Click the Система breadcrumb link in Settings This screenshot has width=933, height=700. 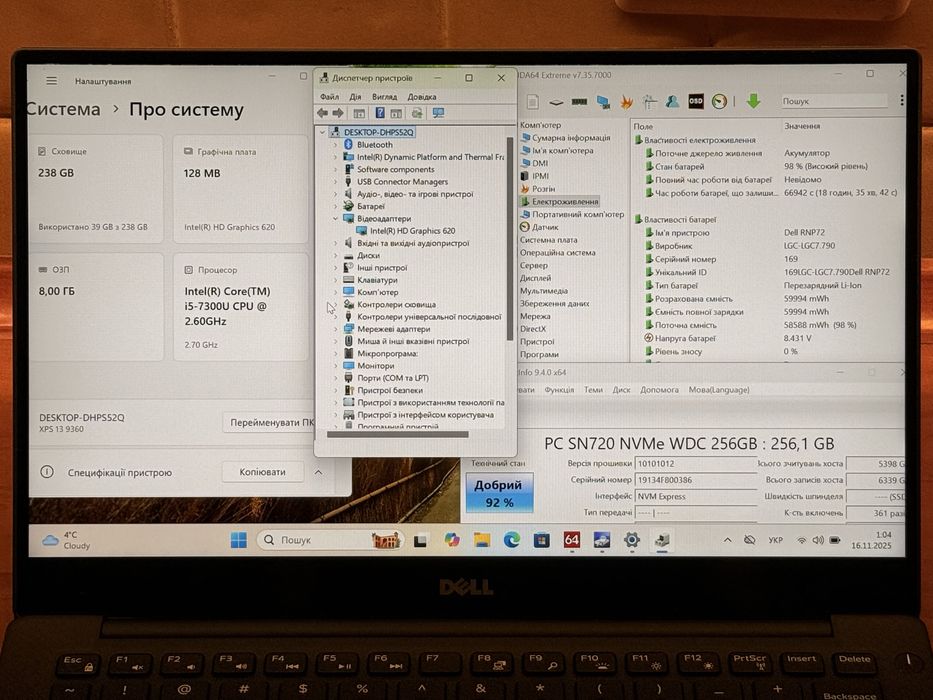pyautogui.click(x=64, y=110)
